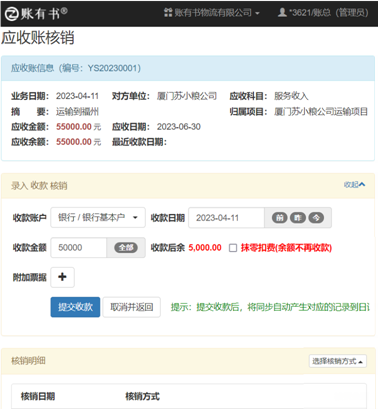Open the 账有书物流有限公司 company dropdown

212,13
